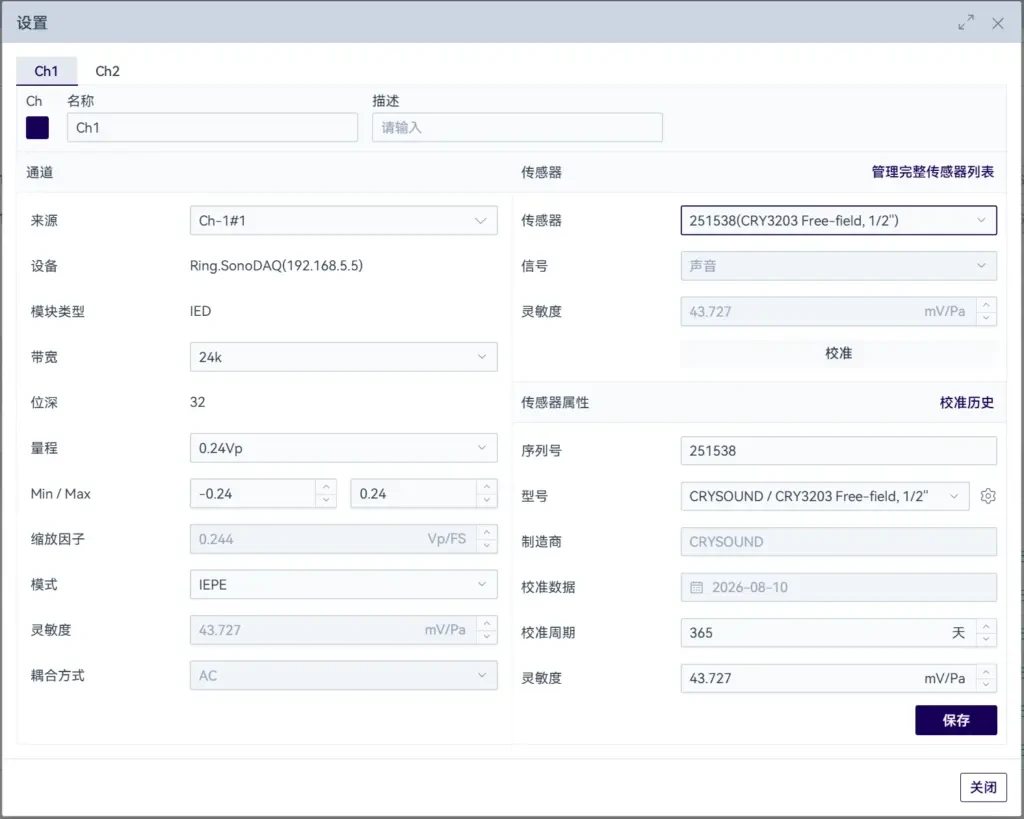Expand the 带宽 dropdown set to 24k
The image size is (1024, 819).
[344, 357]
